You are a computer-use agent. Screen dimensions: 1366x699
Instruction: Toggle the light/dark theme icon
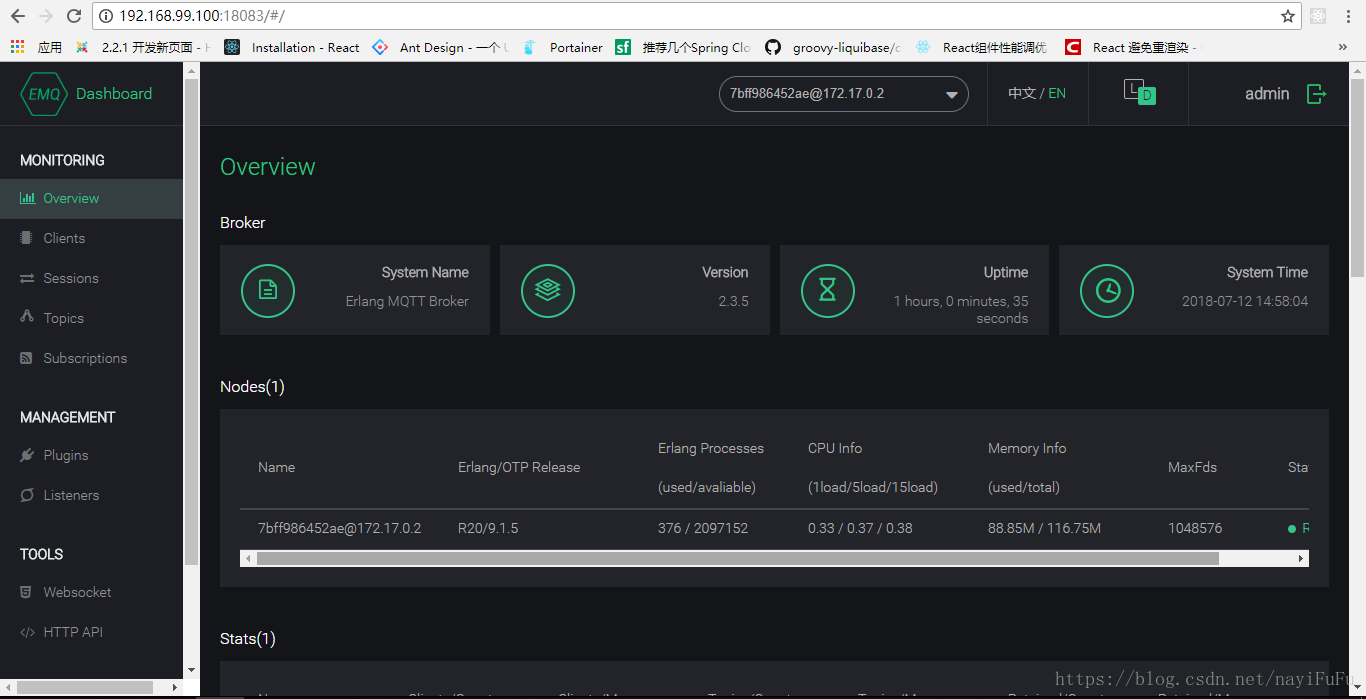(x=1139, y=92)
